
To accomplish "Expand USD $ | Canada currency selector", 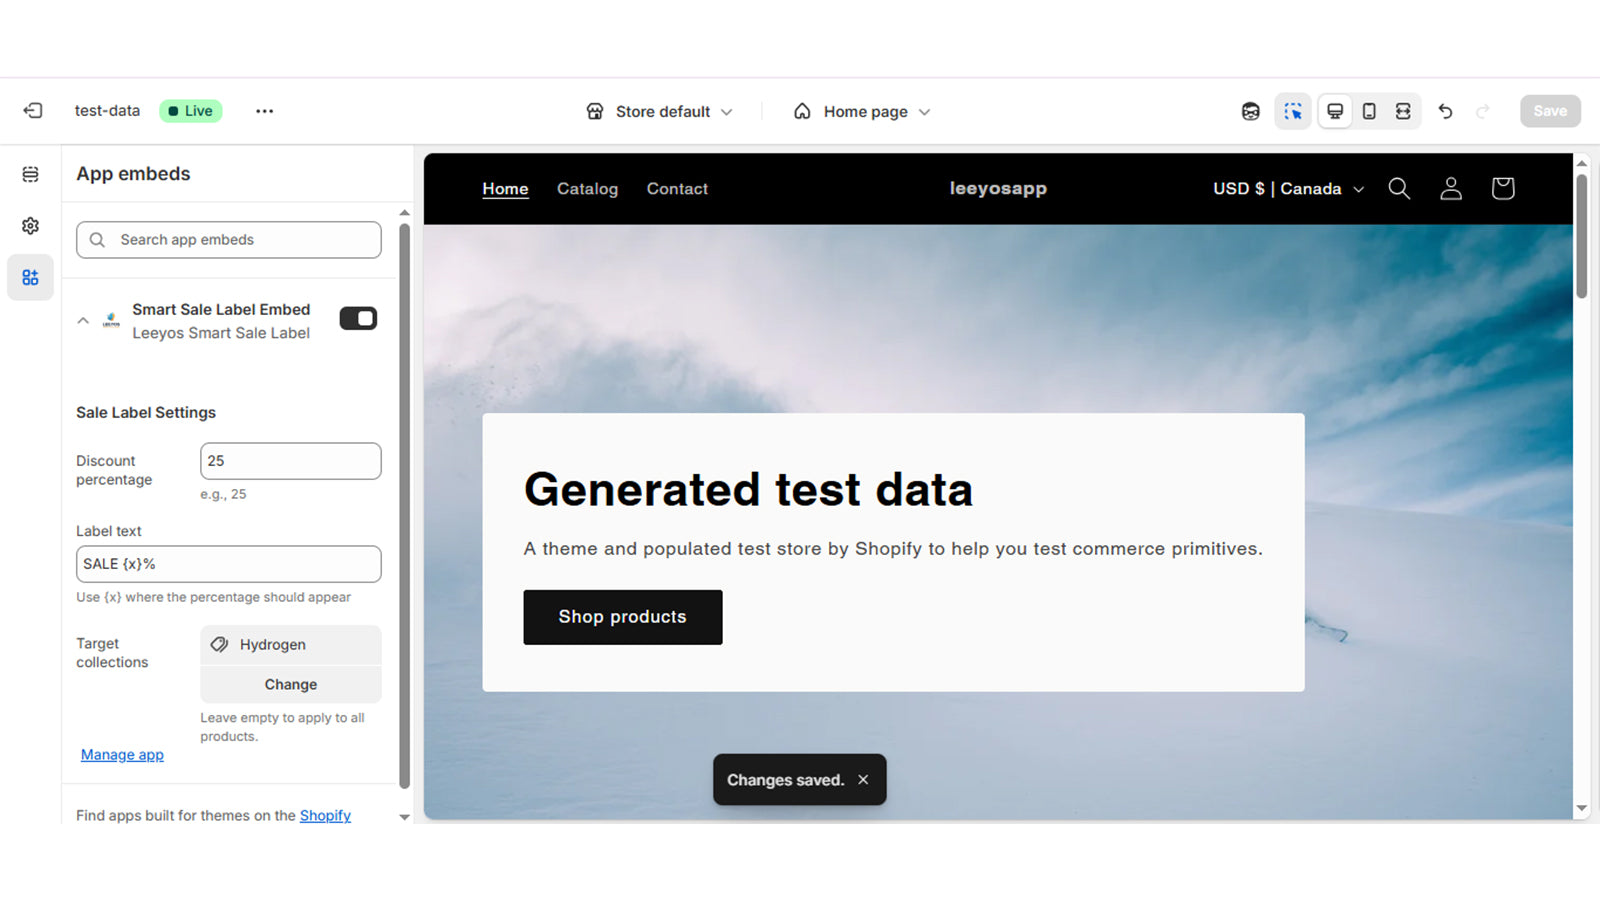I will [x=1288, y=188].
